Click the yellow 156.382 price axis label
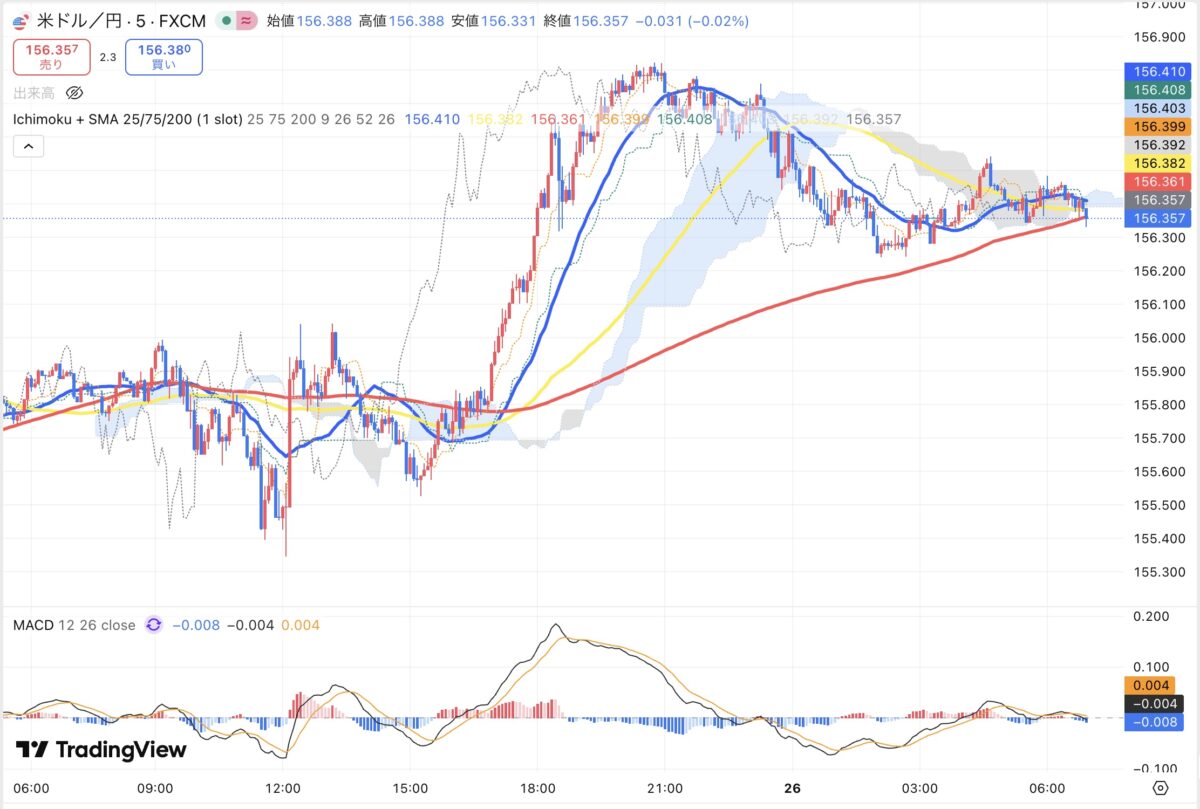The image size is (1200, 809). pos(1160,163)
